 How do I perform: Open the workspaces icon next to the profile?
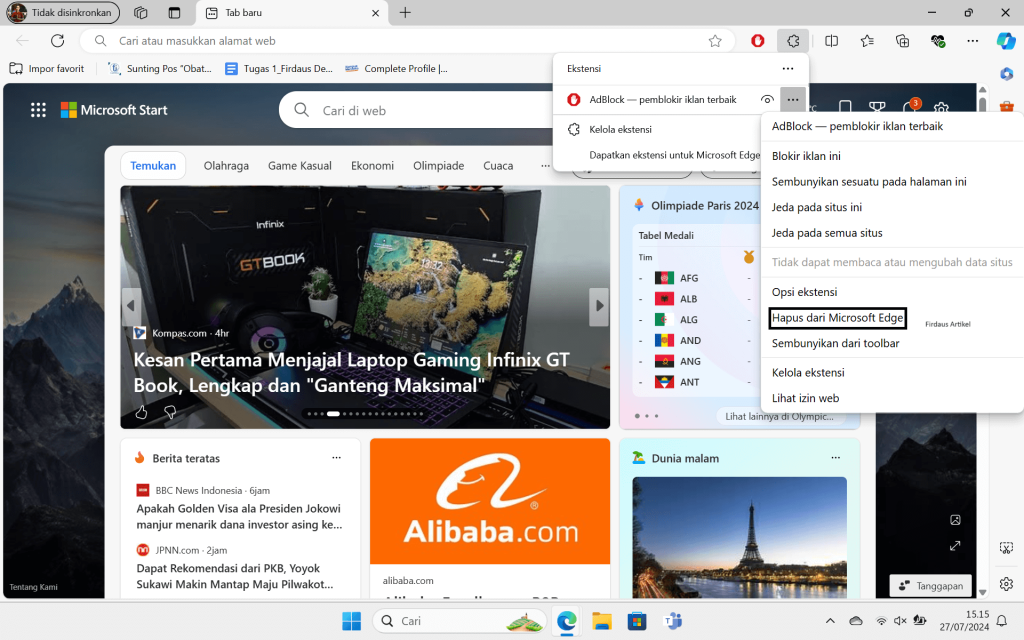point(140,12)
